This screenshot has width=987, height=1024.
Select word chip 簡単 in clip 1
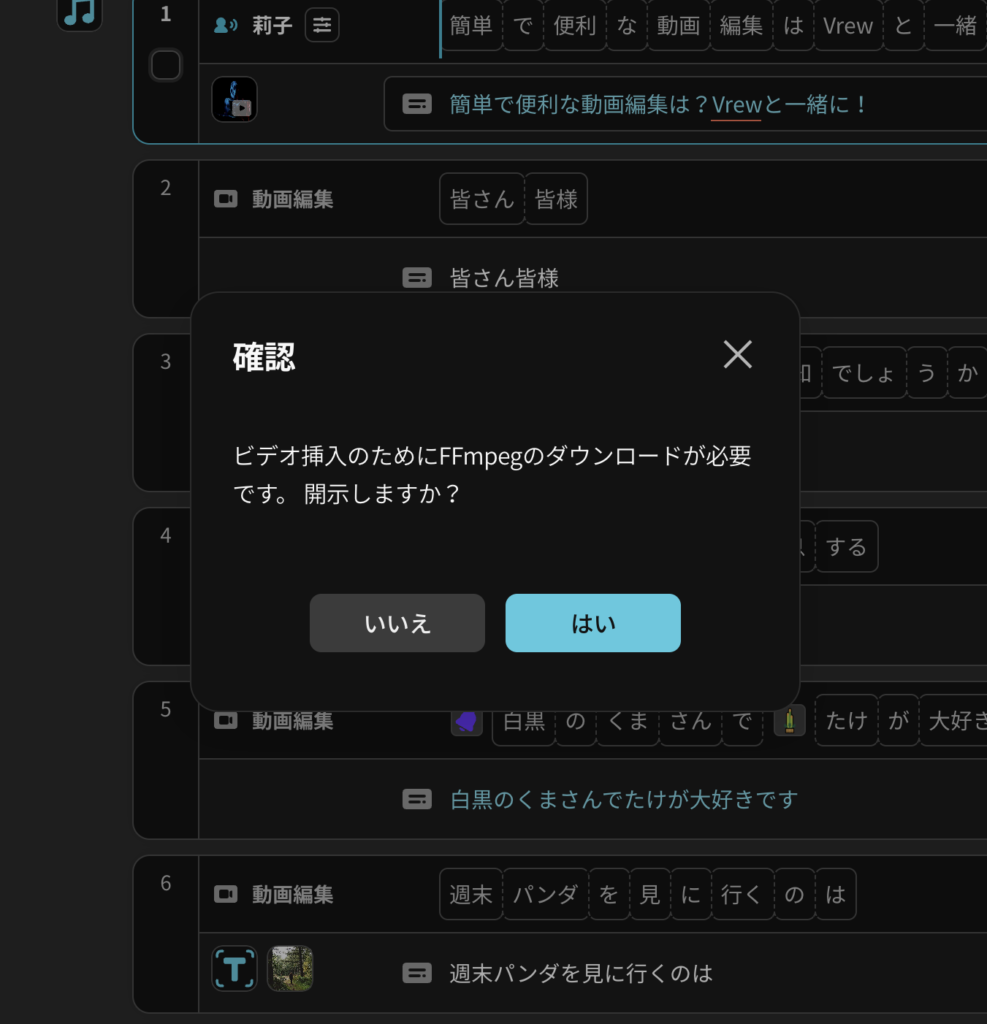point(471,25)
